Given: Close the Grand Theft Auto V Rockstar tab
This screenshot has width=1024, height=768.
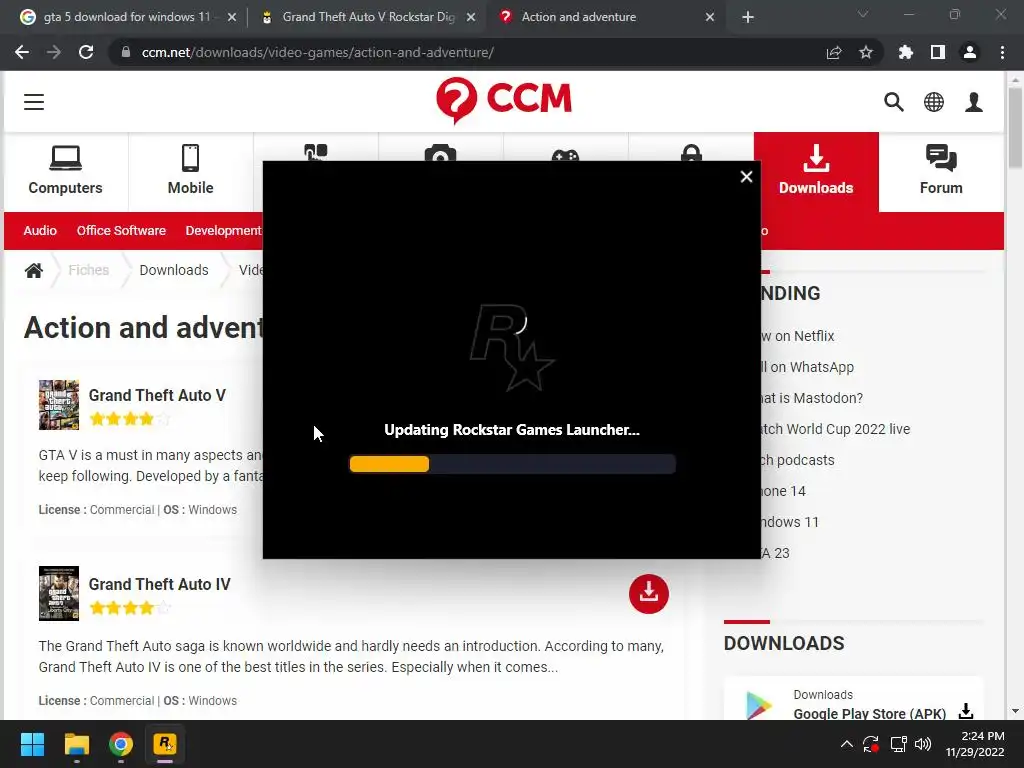Looking at the screenshot, I should [471, 18].
